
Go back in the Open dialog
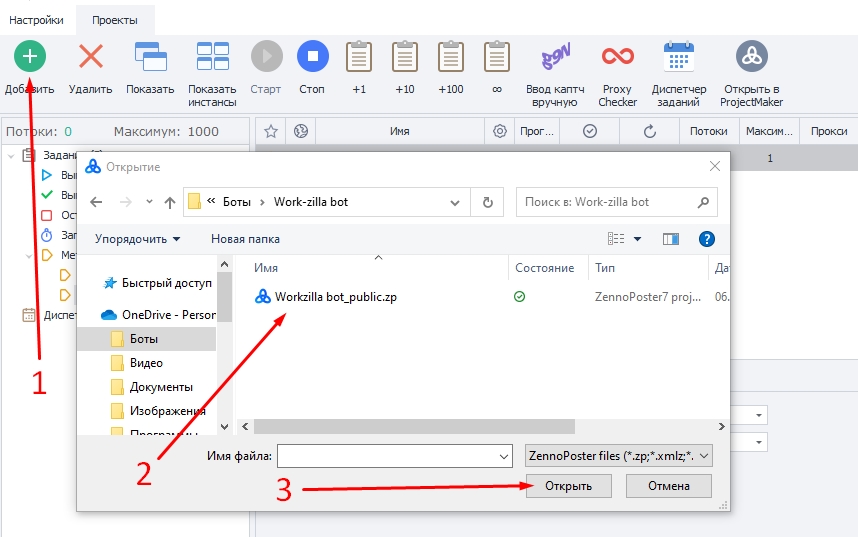[x=96, y=202]
